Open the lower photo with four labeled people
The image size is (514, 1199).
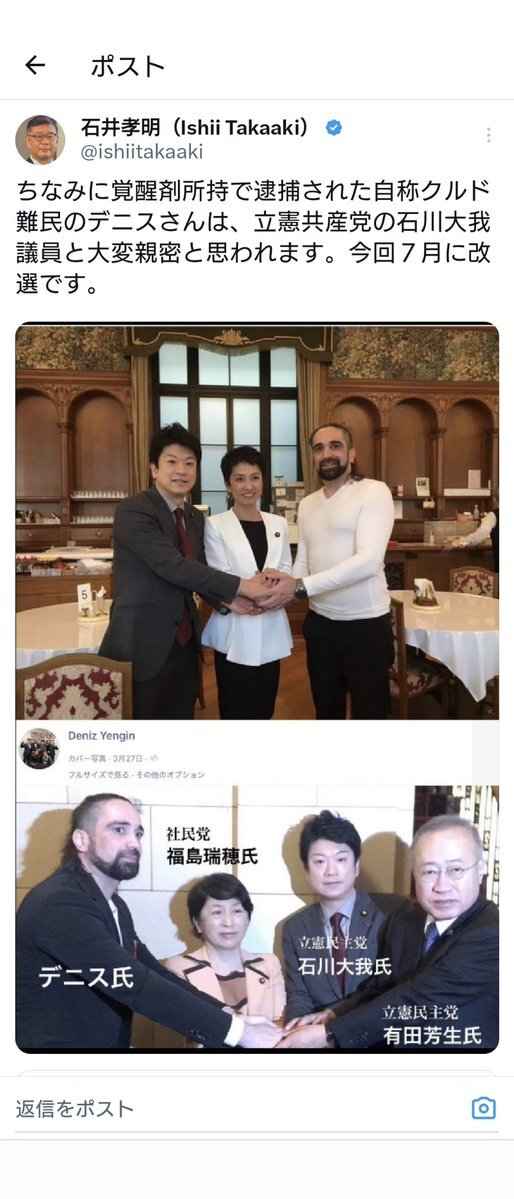point(257,918)
